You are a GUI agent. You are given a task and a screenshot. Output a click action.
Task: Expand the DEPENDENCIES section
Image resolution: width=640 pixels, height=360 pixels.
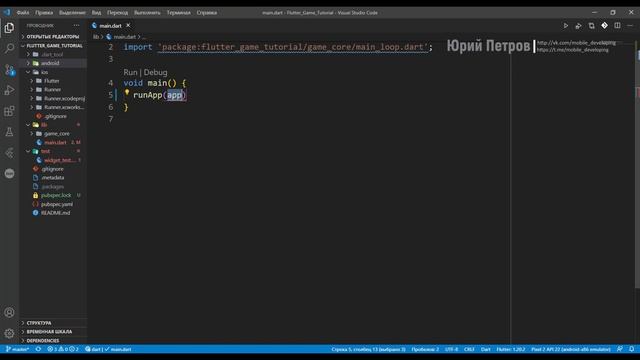(x=53, y=341)
